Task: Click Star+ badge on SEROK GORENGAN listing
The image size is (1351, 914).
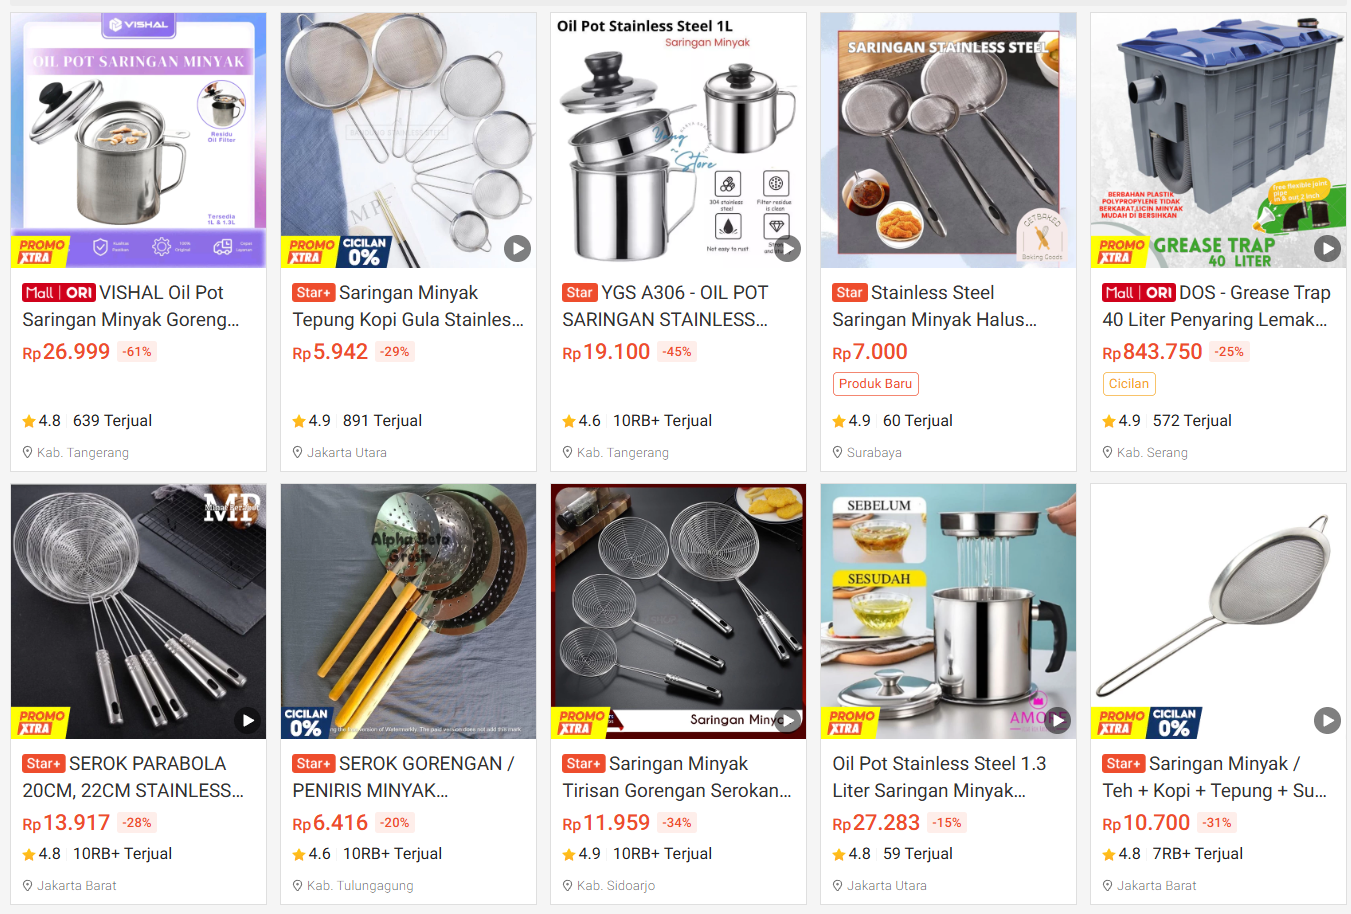Action: click(314, 764)
